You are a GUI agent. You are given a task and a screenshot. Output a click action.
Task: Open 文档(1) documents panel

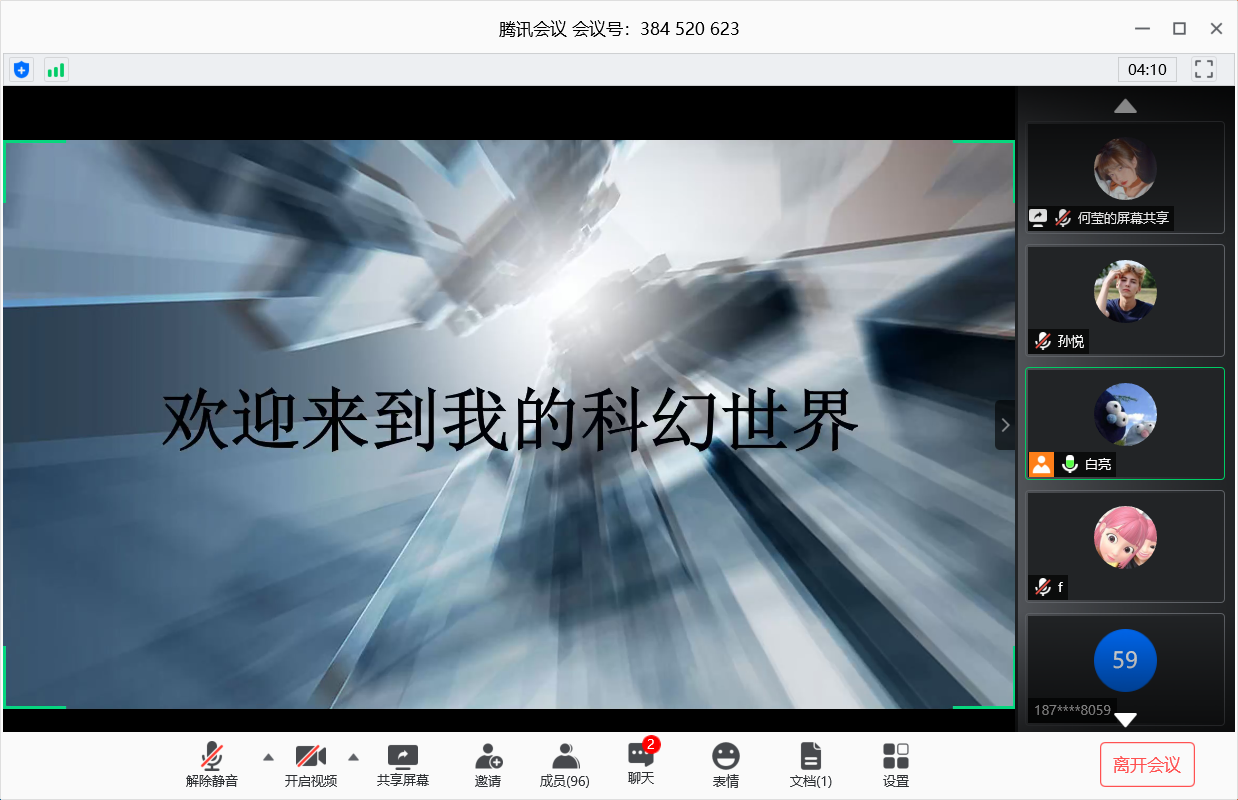tap(810, 765)
